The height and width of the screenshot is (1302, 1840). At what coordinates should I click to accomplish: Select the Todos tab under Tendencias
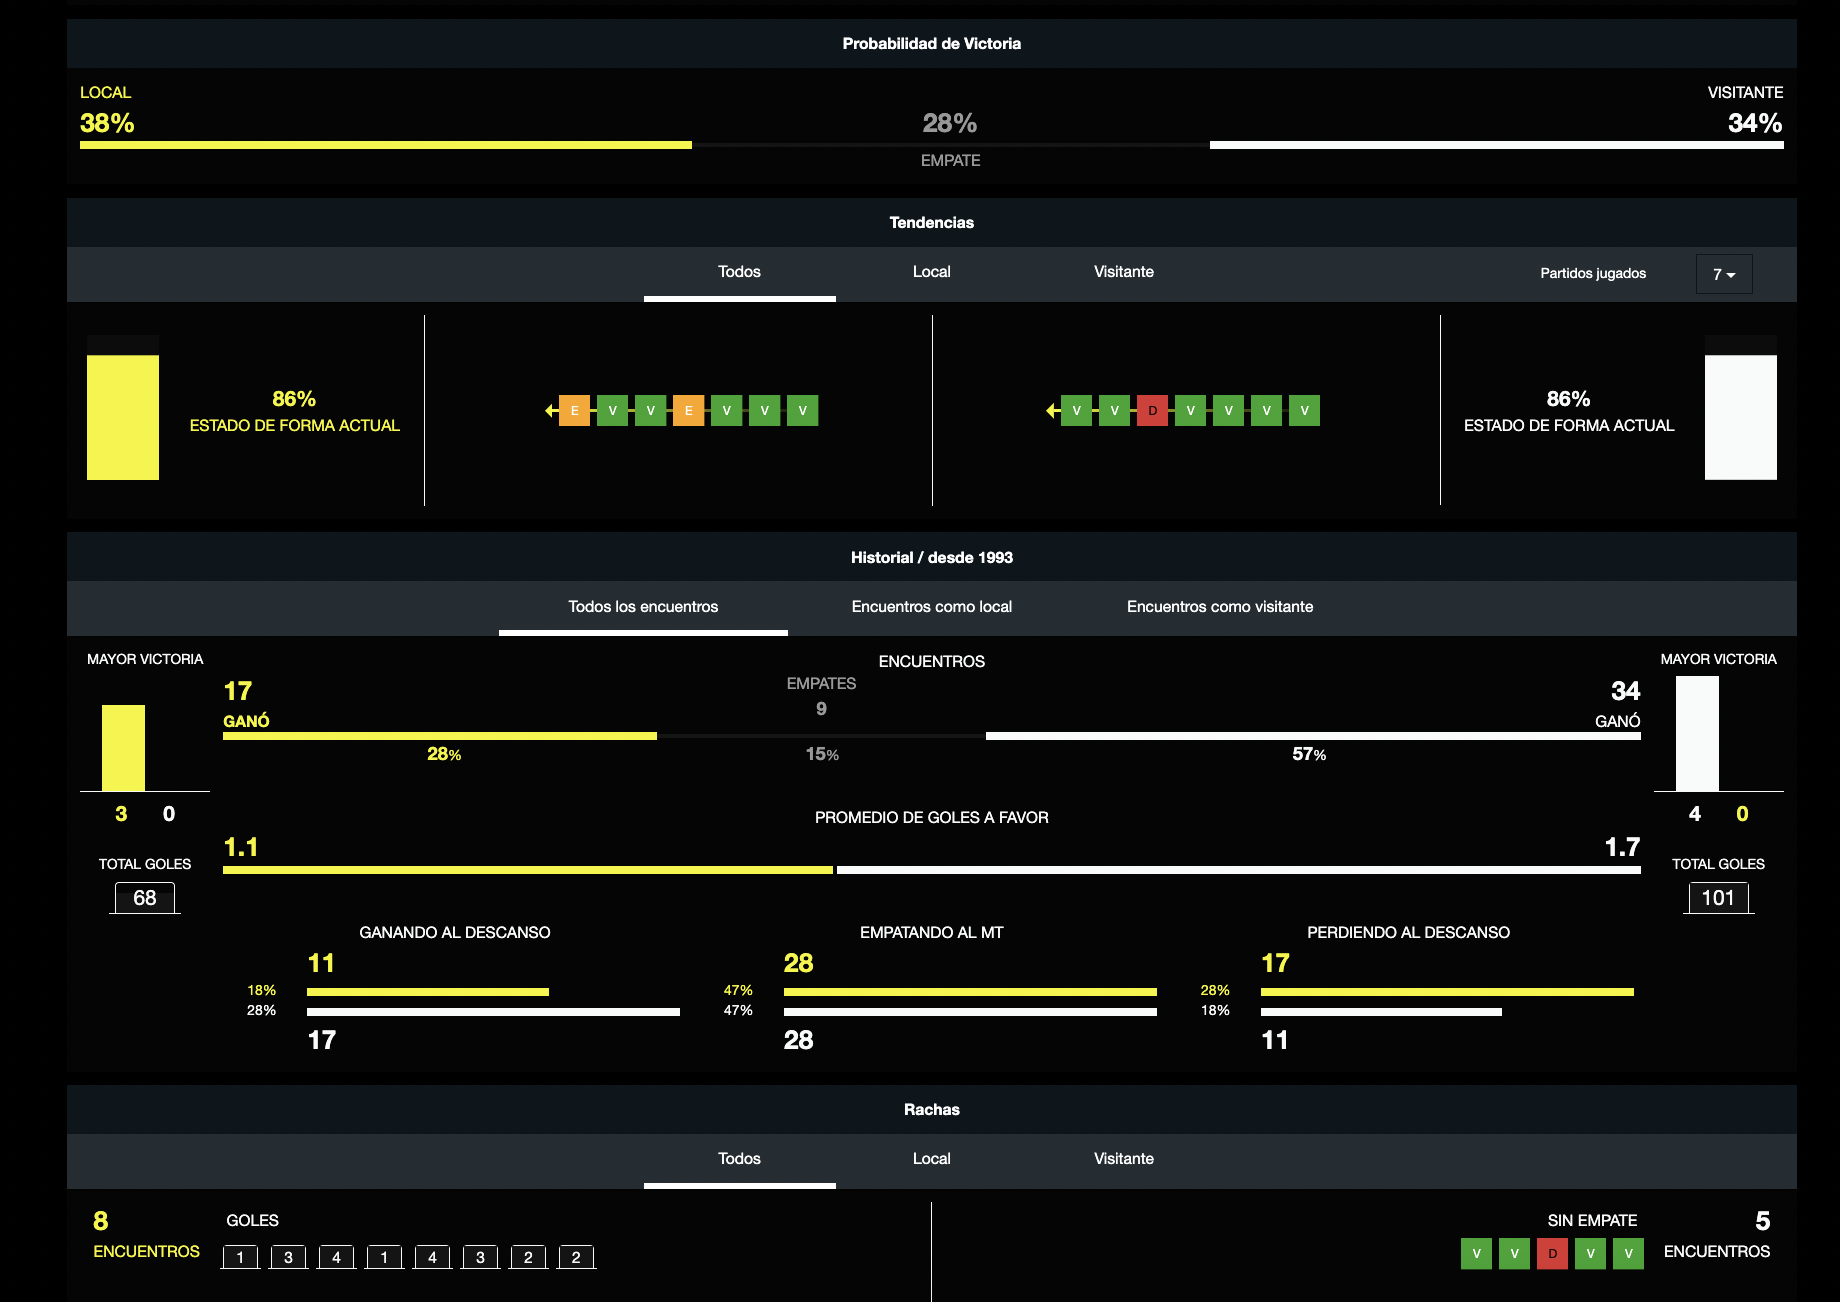(x=739, y=272)
